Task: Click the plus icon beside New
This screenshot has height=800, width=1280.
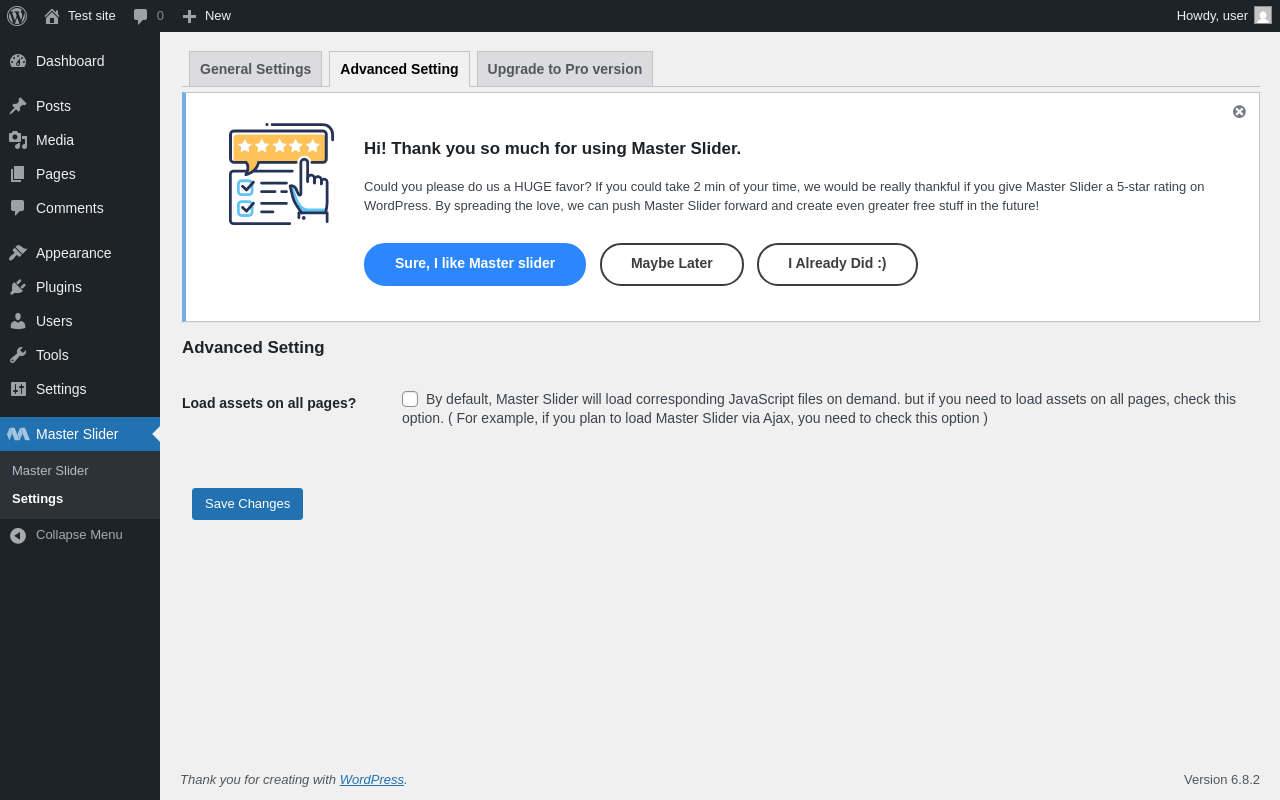Action: (189, 16)
